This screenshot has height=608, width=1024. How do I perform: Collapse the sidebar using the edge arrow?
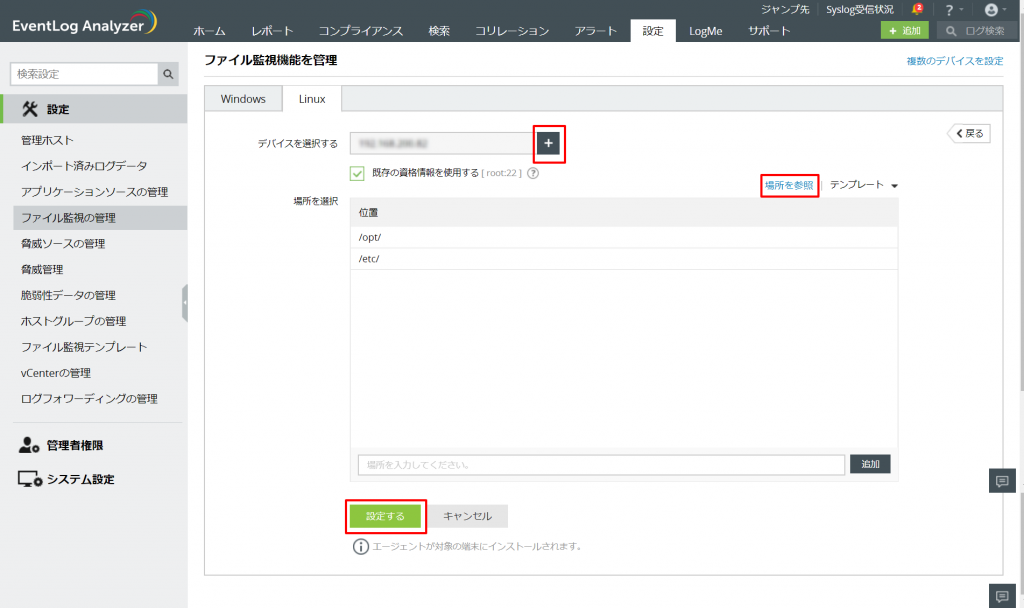click(x=186, y=304)
